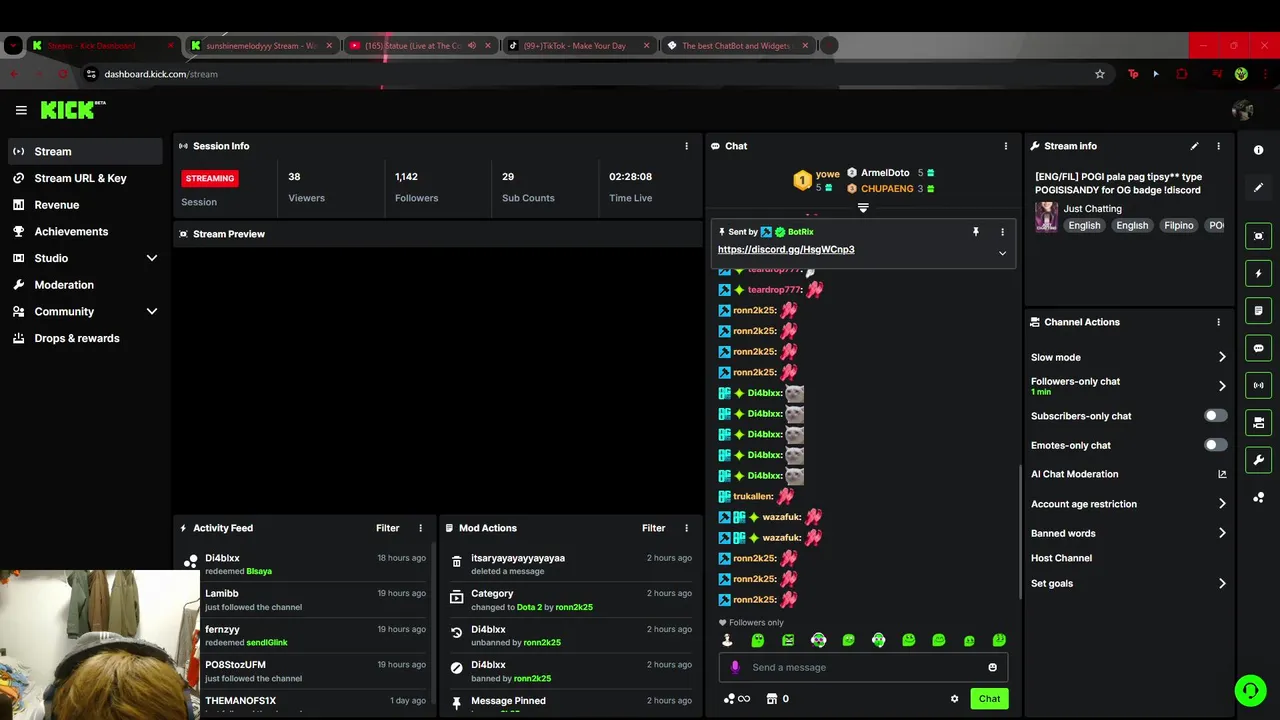
Task: Open Account age restriction settings
Action: tap(1129, 504)
